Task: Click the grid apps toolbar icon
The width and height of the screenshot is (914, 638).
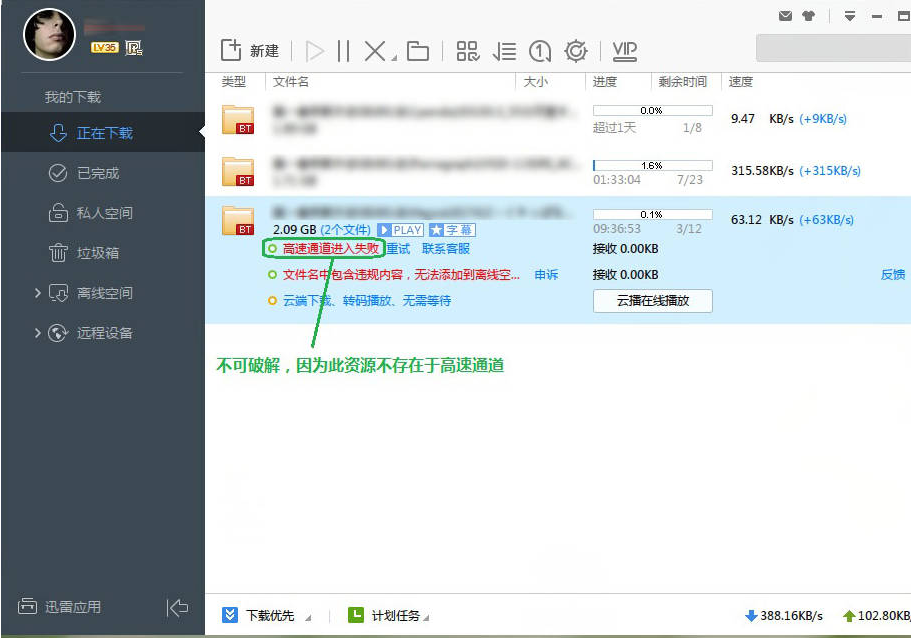Action: (467, 51)
